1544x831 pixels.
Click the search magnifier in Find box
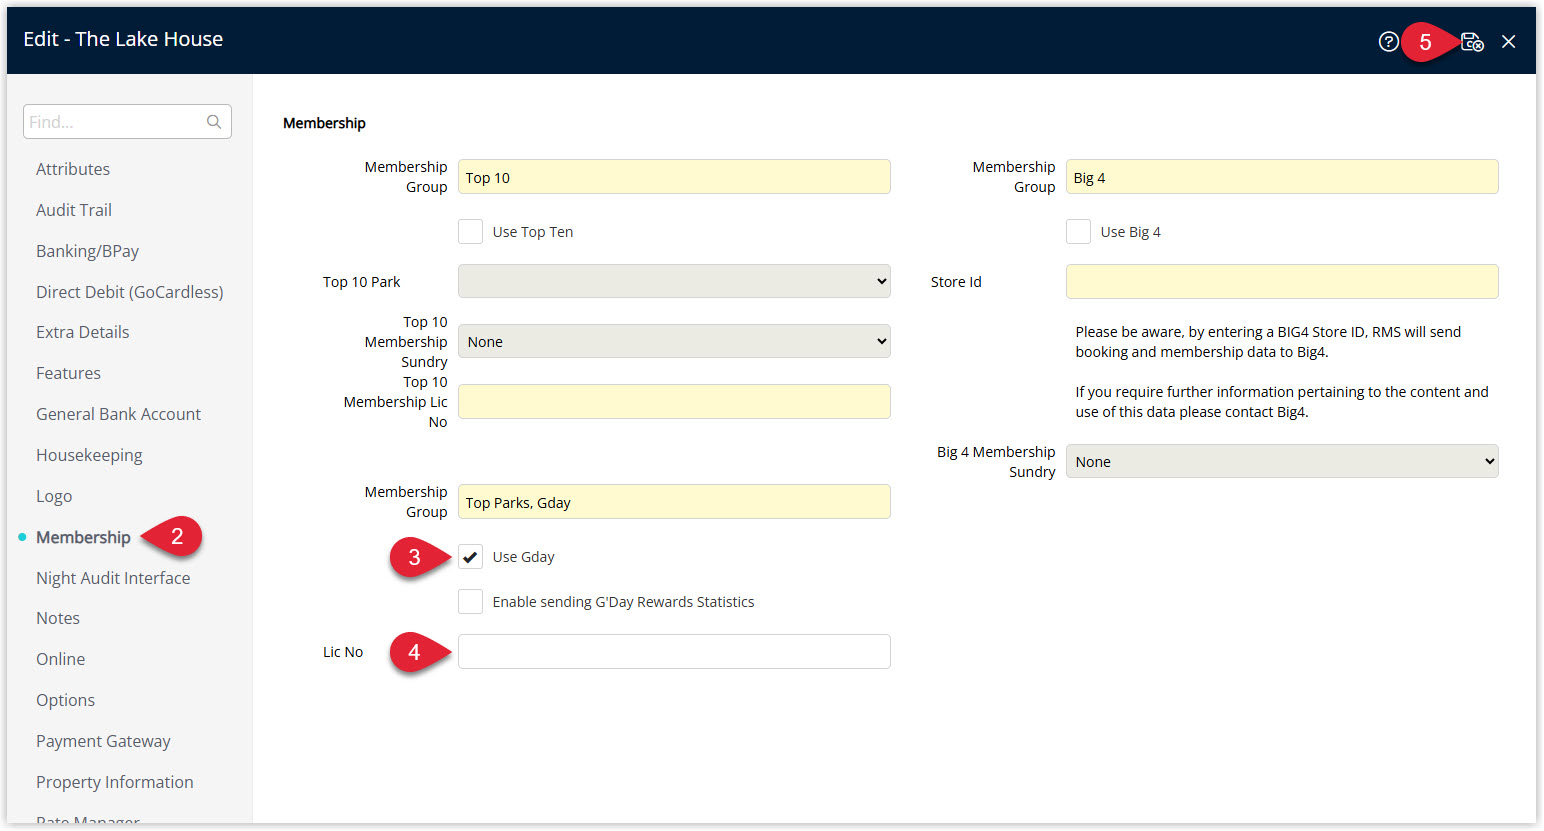coord(214,122)
